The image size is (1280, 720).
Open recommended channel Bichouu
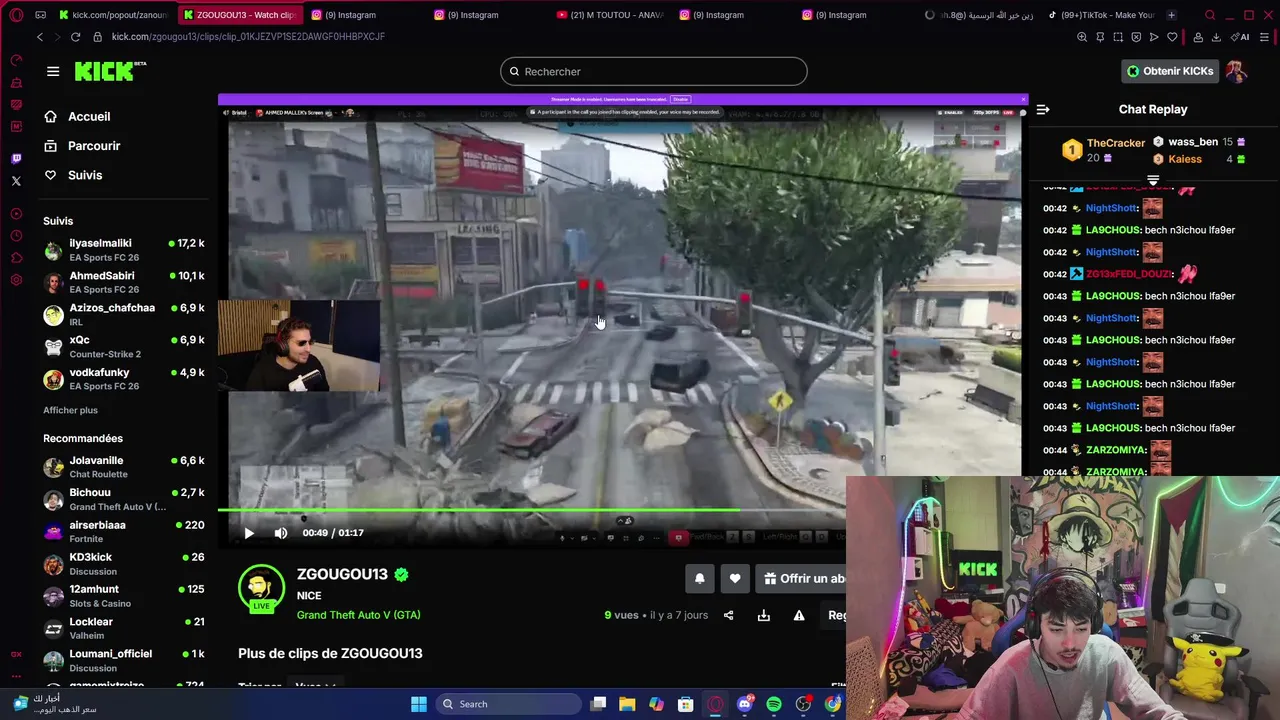click(124, 499)
